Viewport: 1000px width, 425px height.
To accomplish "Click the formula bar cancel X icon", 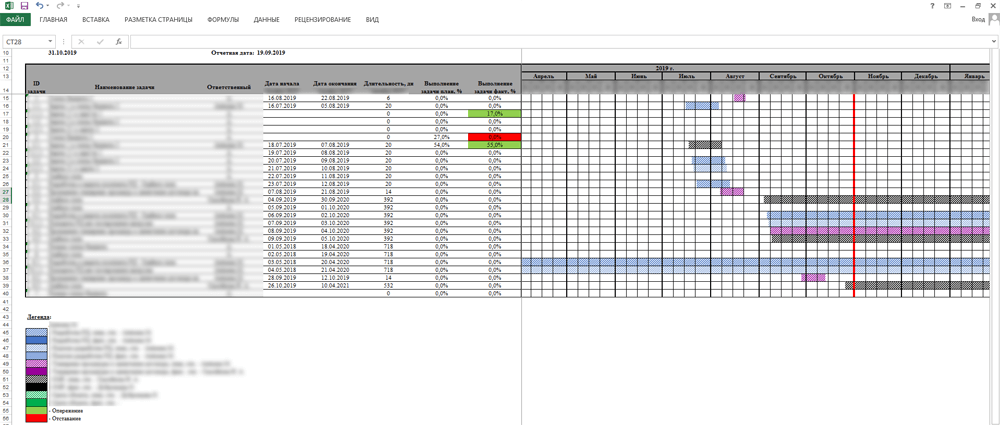I will coord(81,41).
